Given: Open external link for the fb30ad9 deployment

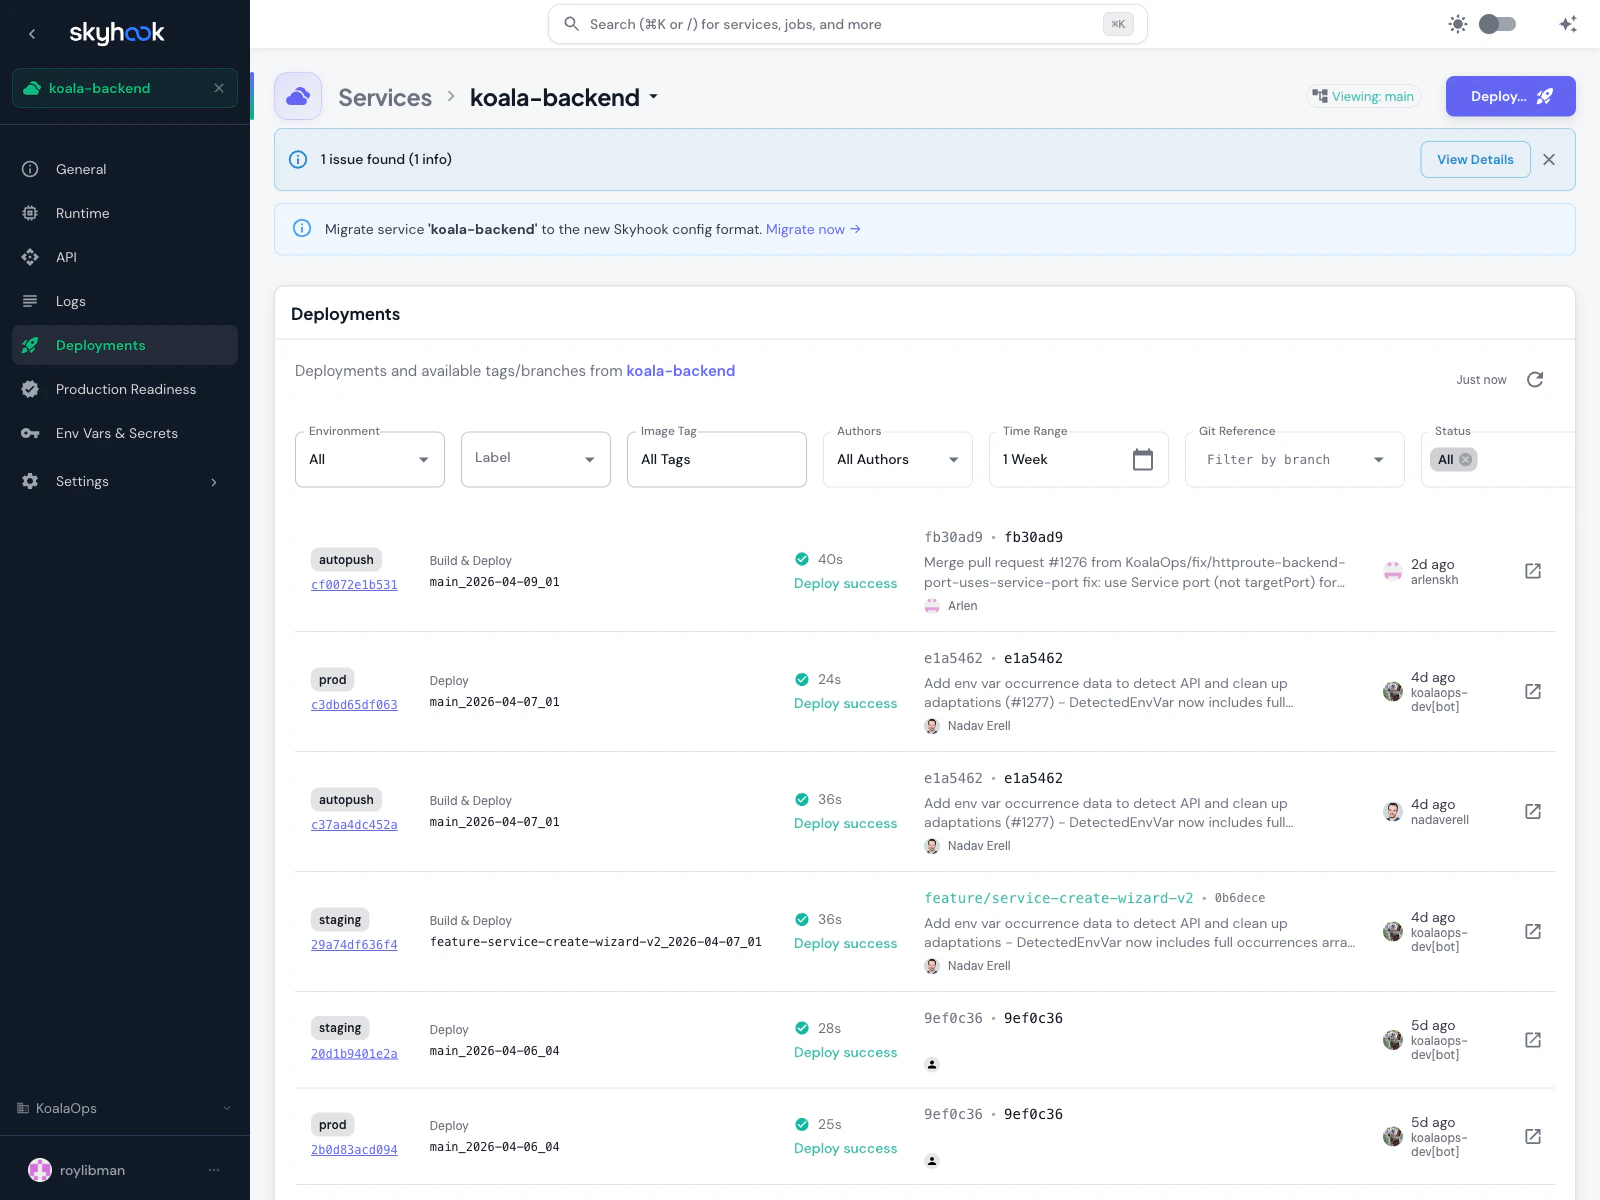Looking at the screenshot, I should pos(1532,571).
